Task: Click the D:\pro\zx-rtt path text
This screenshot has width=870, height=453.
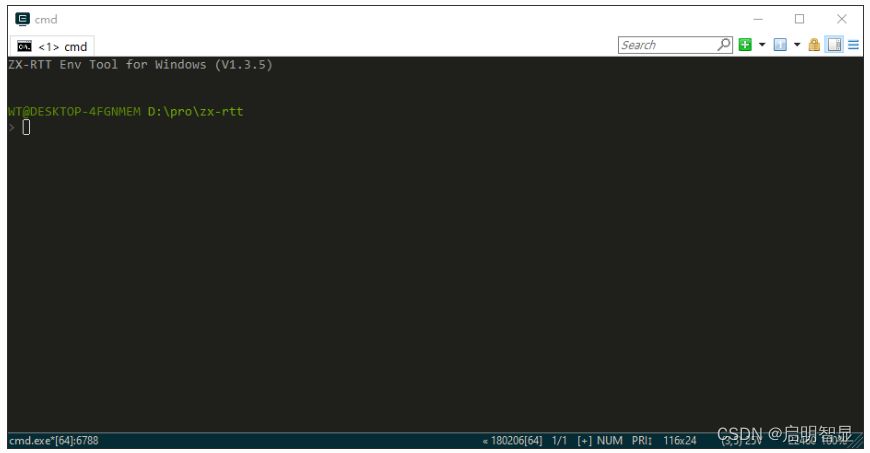Action: pos(195,112)
